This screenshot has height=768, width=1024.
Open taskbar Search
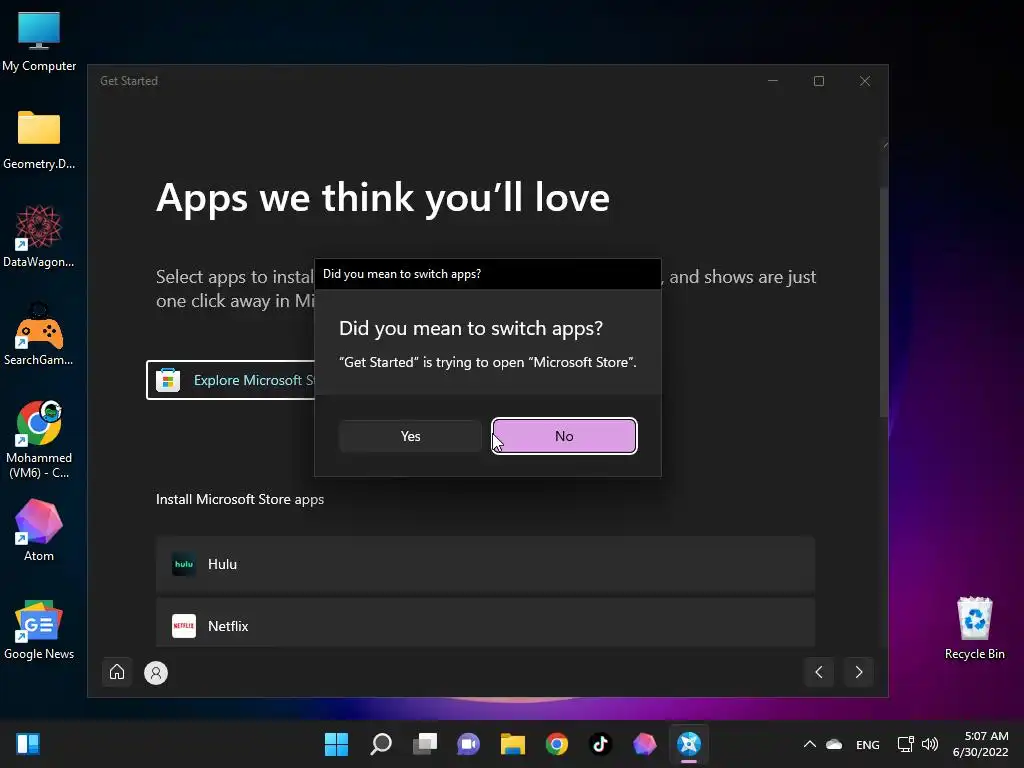(x=381, y=744)
